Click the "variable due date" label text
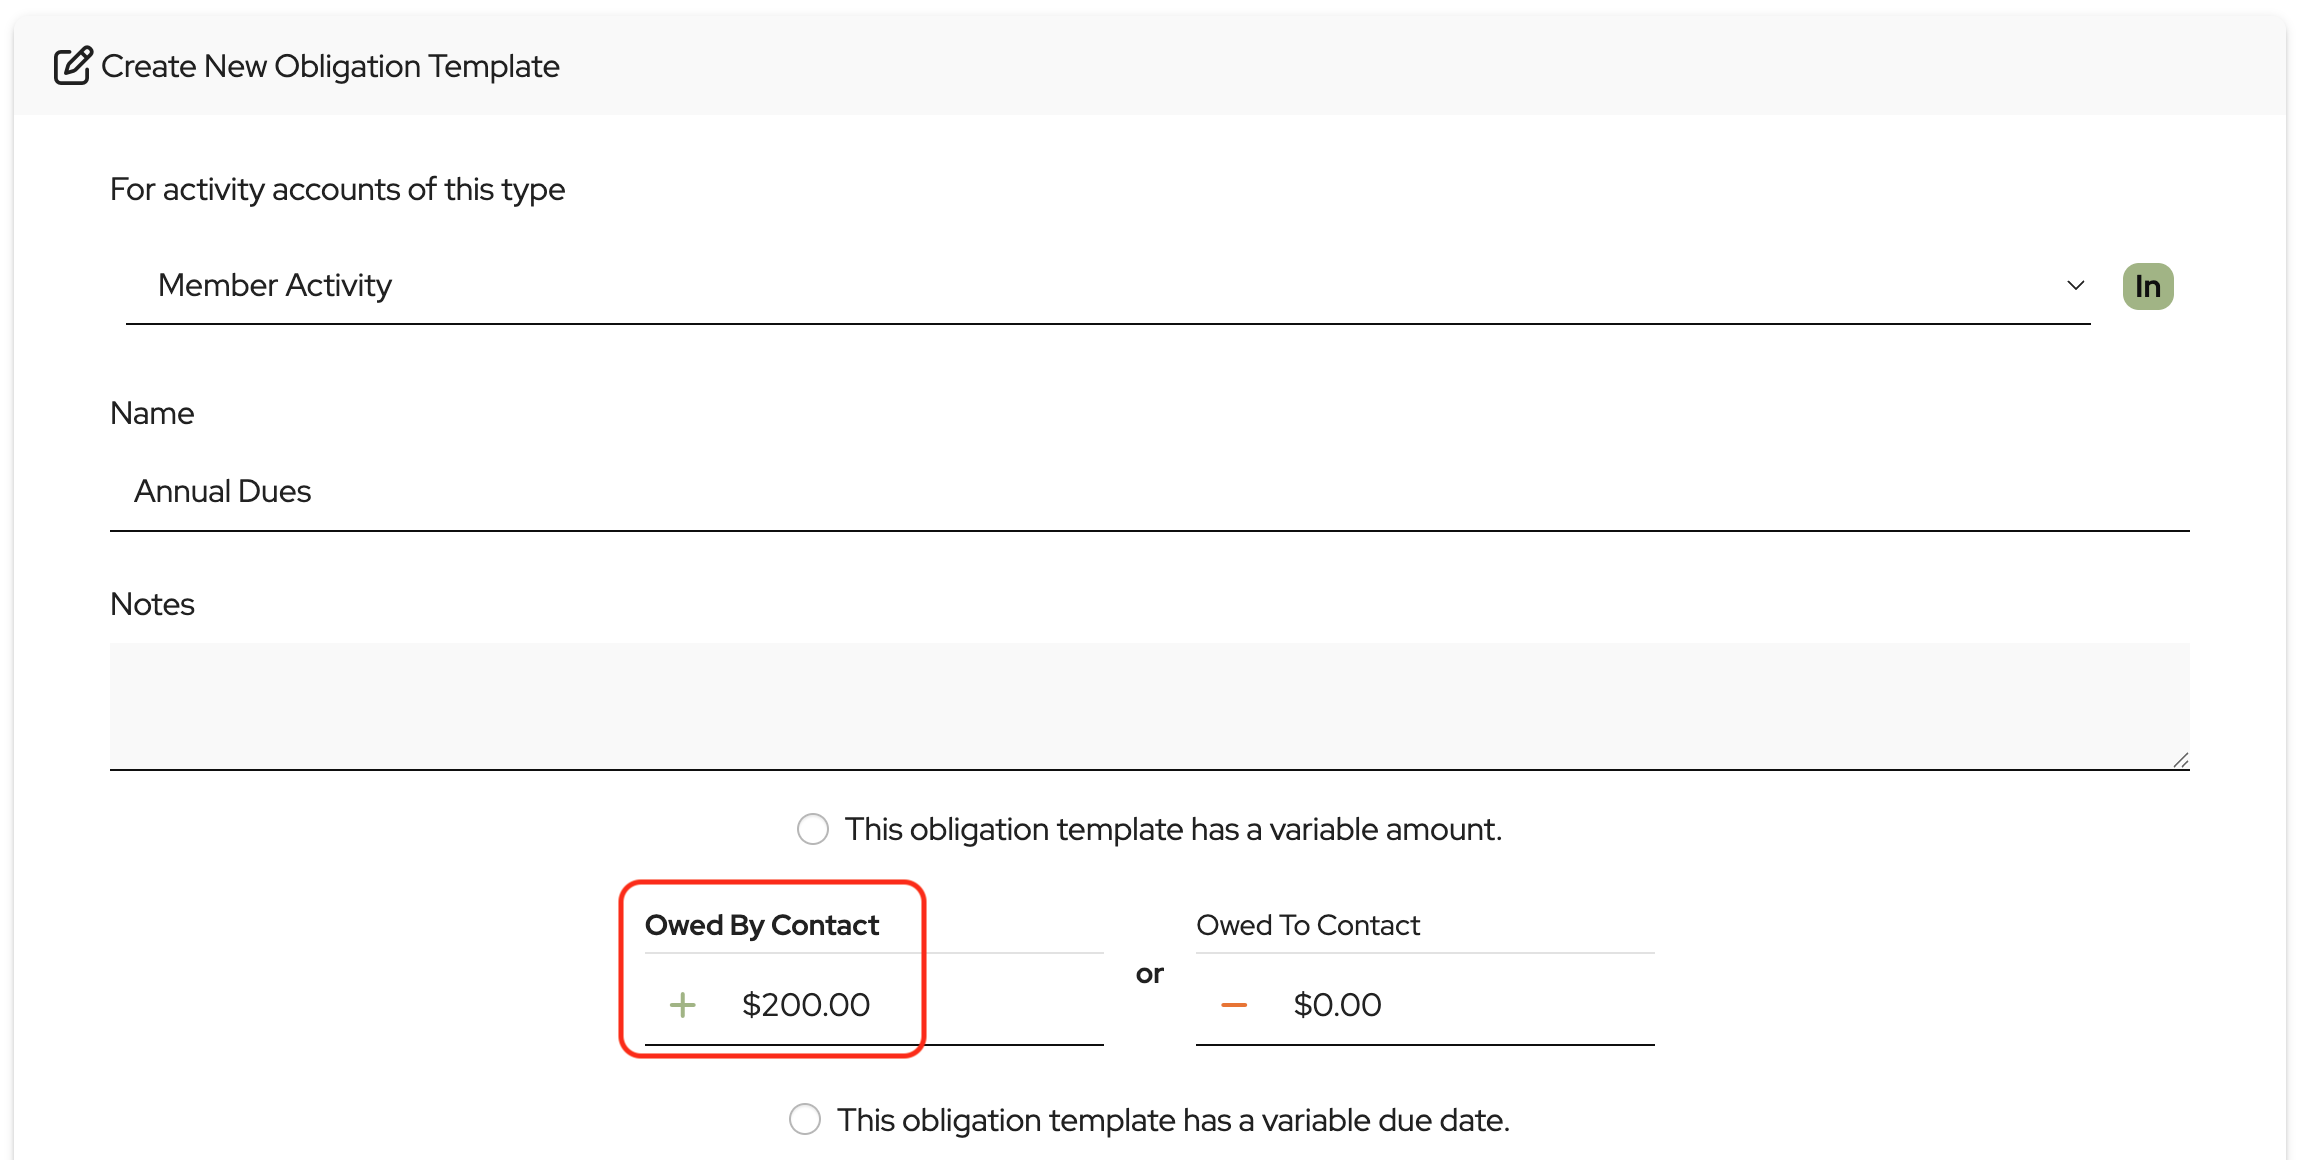 pyautogui.click(x=1173, y=1120)
